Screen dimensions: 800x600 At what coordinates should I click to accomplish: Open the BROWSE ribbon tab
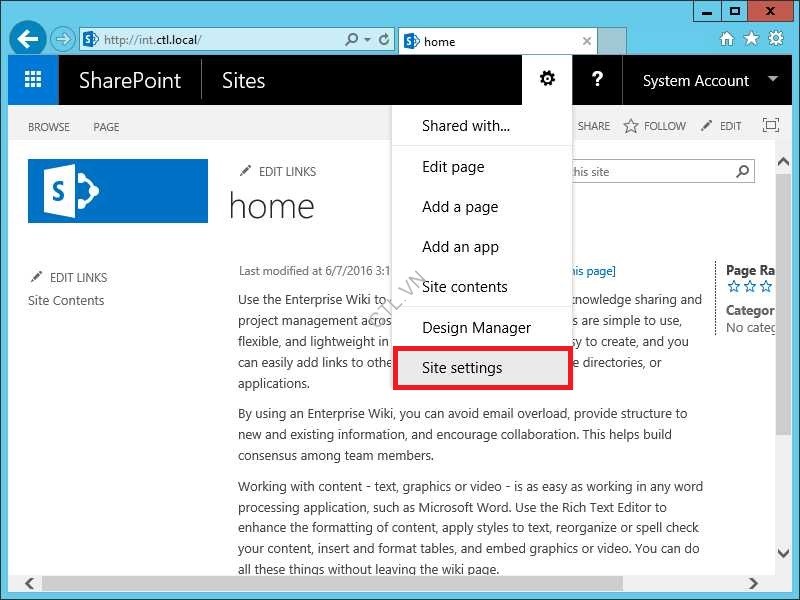(x=49, y=127)
